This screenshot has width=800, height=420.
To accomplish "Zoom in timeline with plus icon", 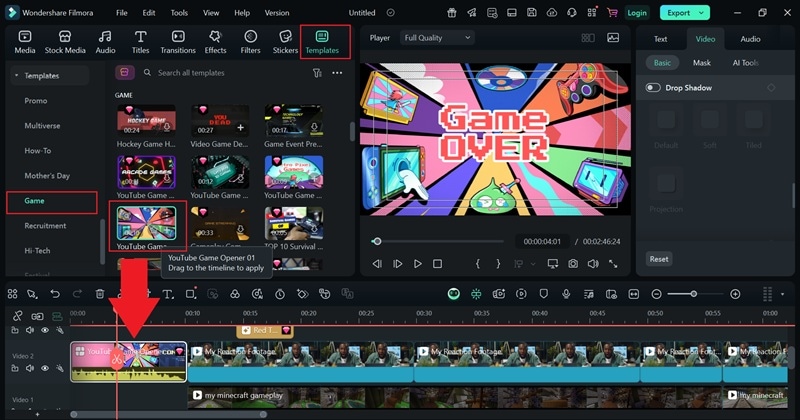I will click(x=735, y=294).
